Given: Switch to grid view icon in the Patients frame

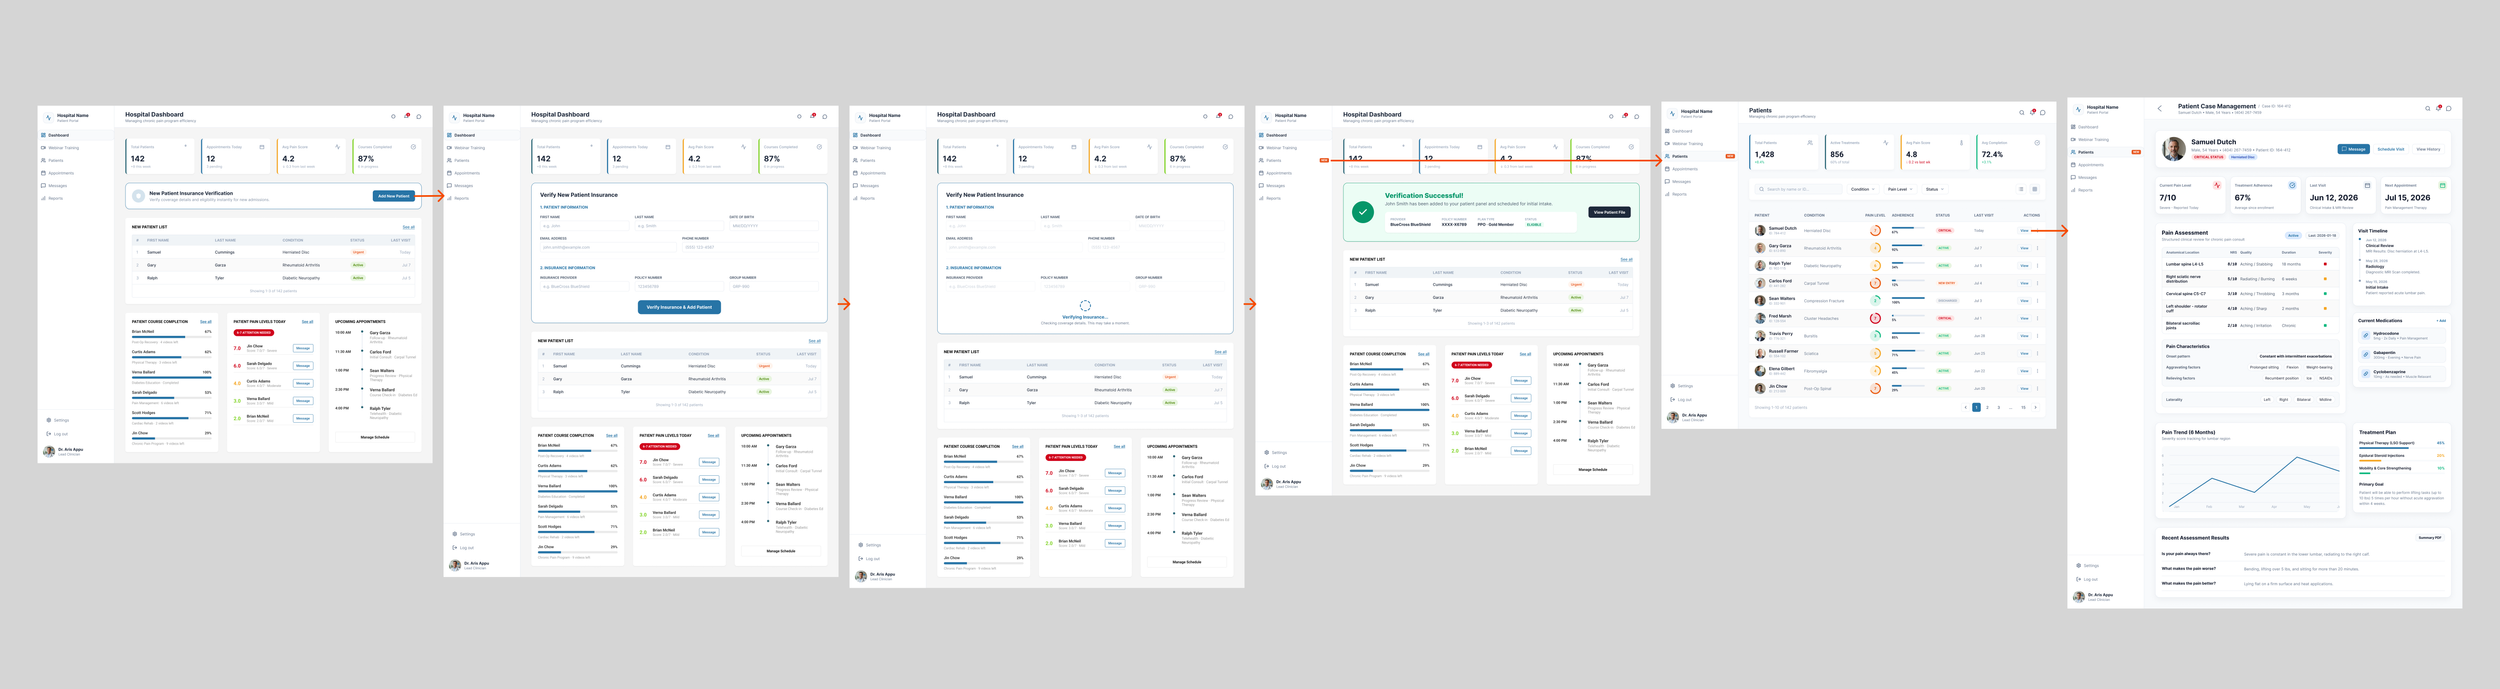Looking at the screenshot, I should 2035,189.
